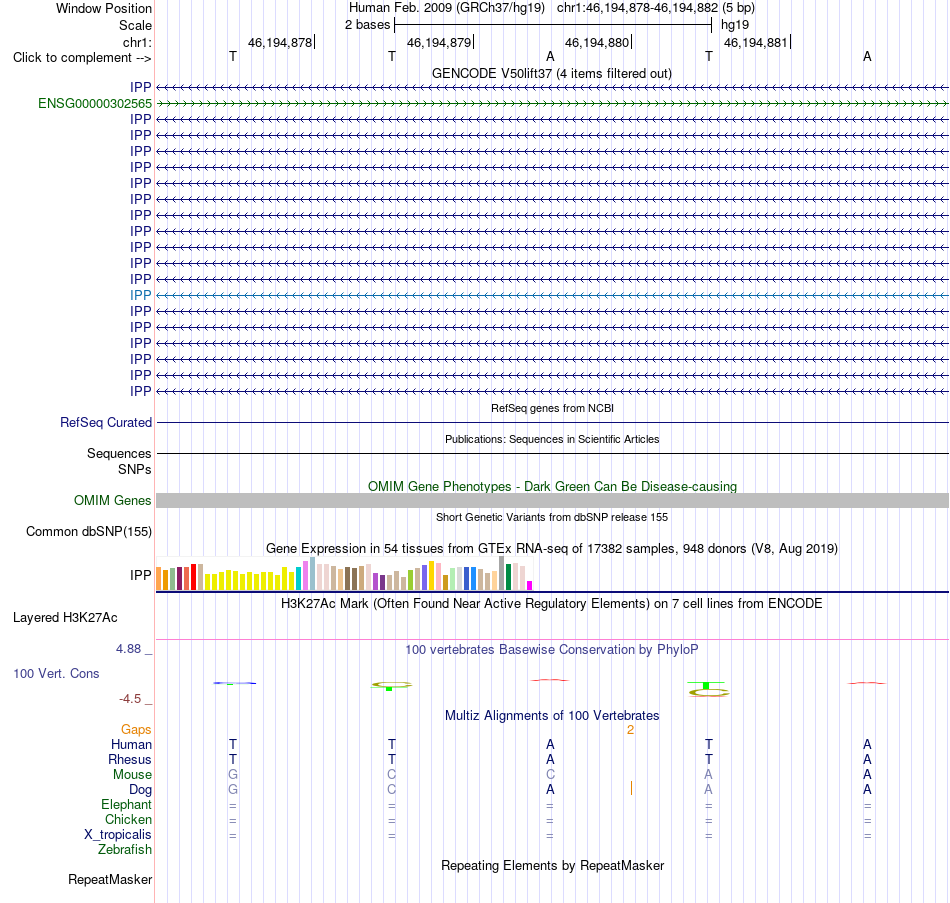Click 'Repeating Elements by RepeatMasker' title
950x903 pixels.
pyautogui.click(x=553, y=865)
